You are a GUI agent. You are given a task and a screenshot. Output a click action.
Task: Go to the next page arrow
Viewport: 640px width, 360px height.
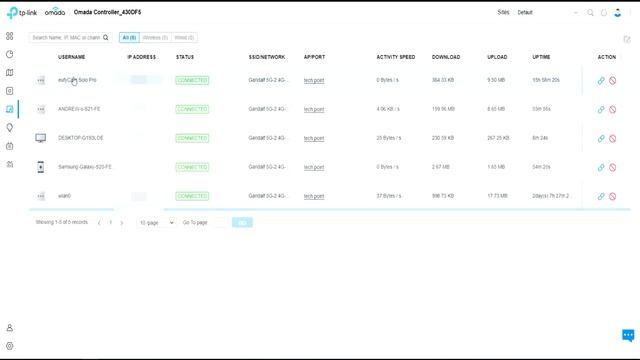(122, 223)
